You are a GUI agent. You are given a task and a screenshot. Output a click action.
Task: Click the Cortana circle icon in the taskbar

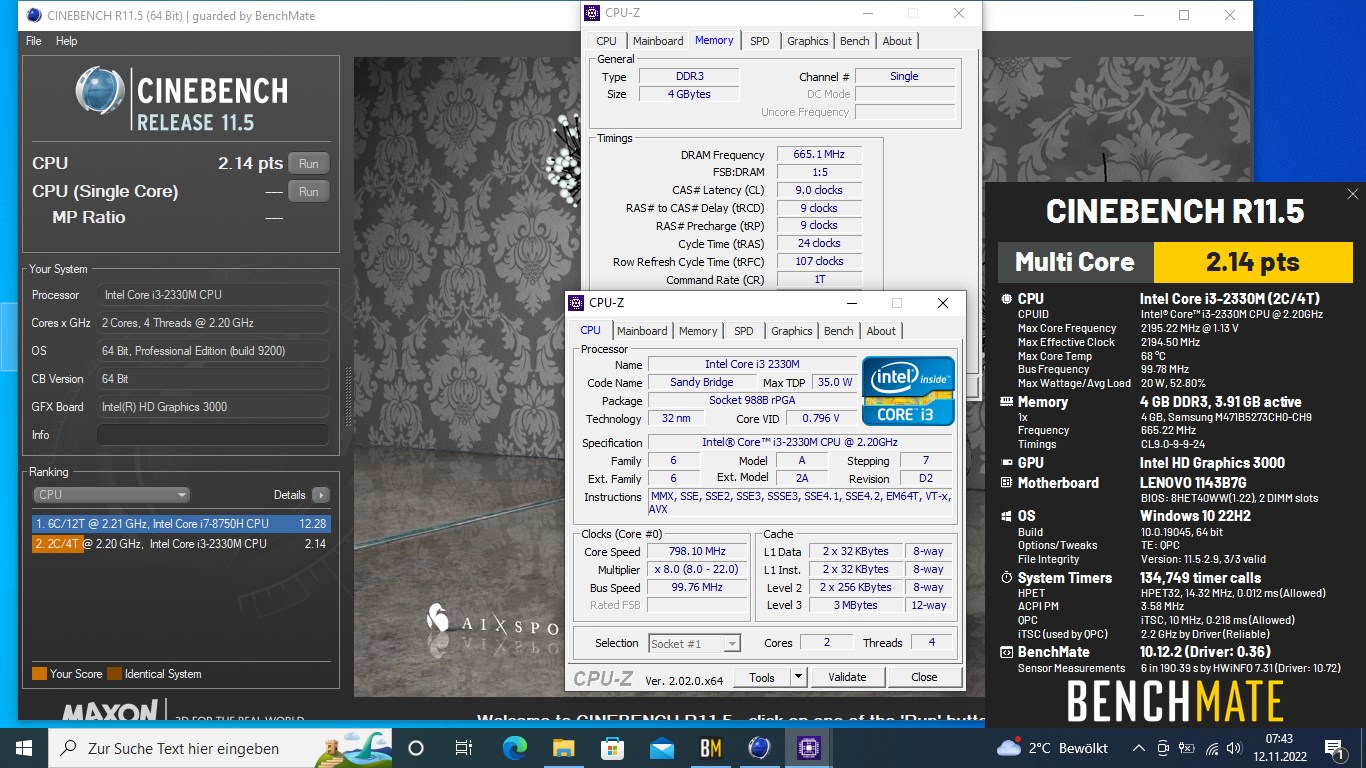[416, 748]
